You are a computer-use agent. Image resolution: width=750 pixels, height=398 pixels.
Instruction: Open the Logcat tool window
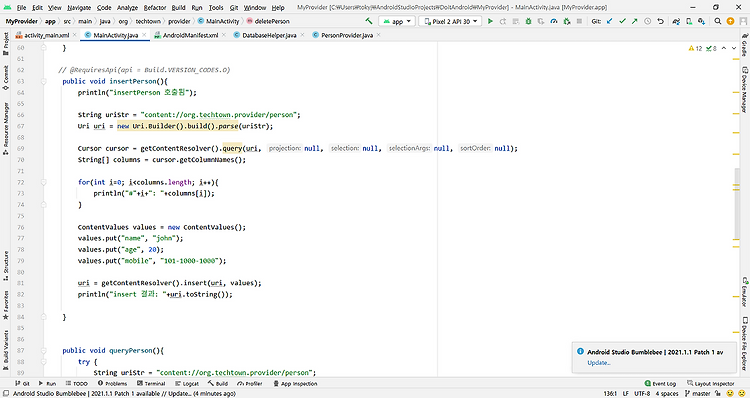(187, 384)
